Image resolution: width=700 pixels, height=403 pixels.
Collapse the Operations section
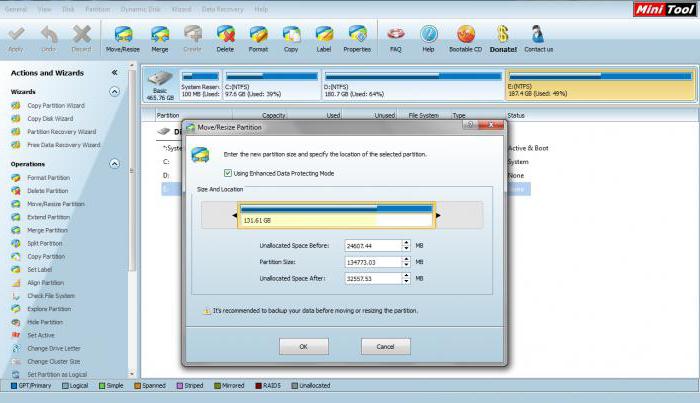[114, 163]
